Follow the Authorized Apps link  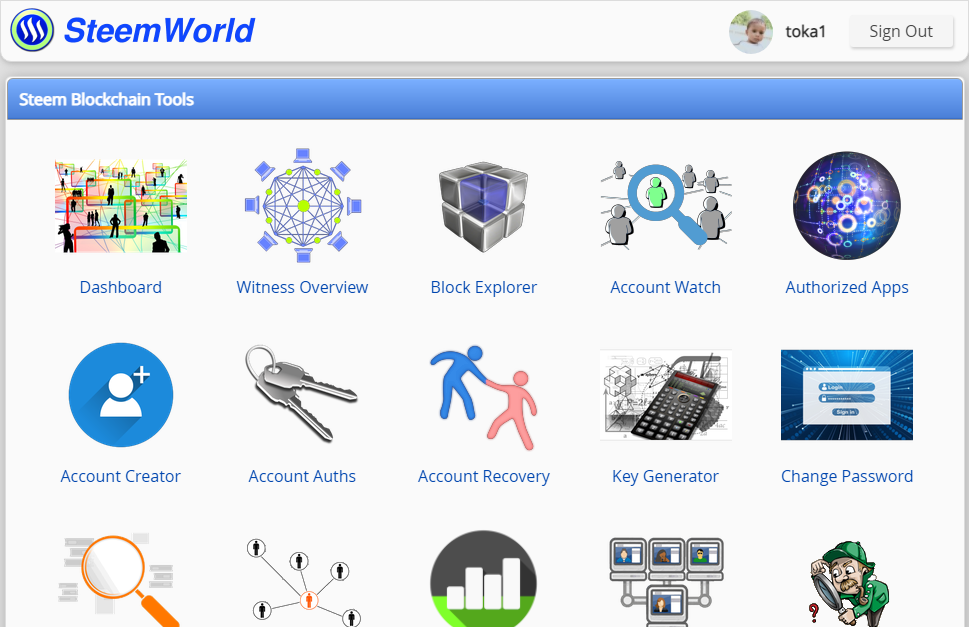[x=847, y=288]
